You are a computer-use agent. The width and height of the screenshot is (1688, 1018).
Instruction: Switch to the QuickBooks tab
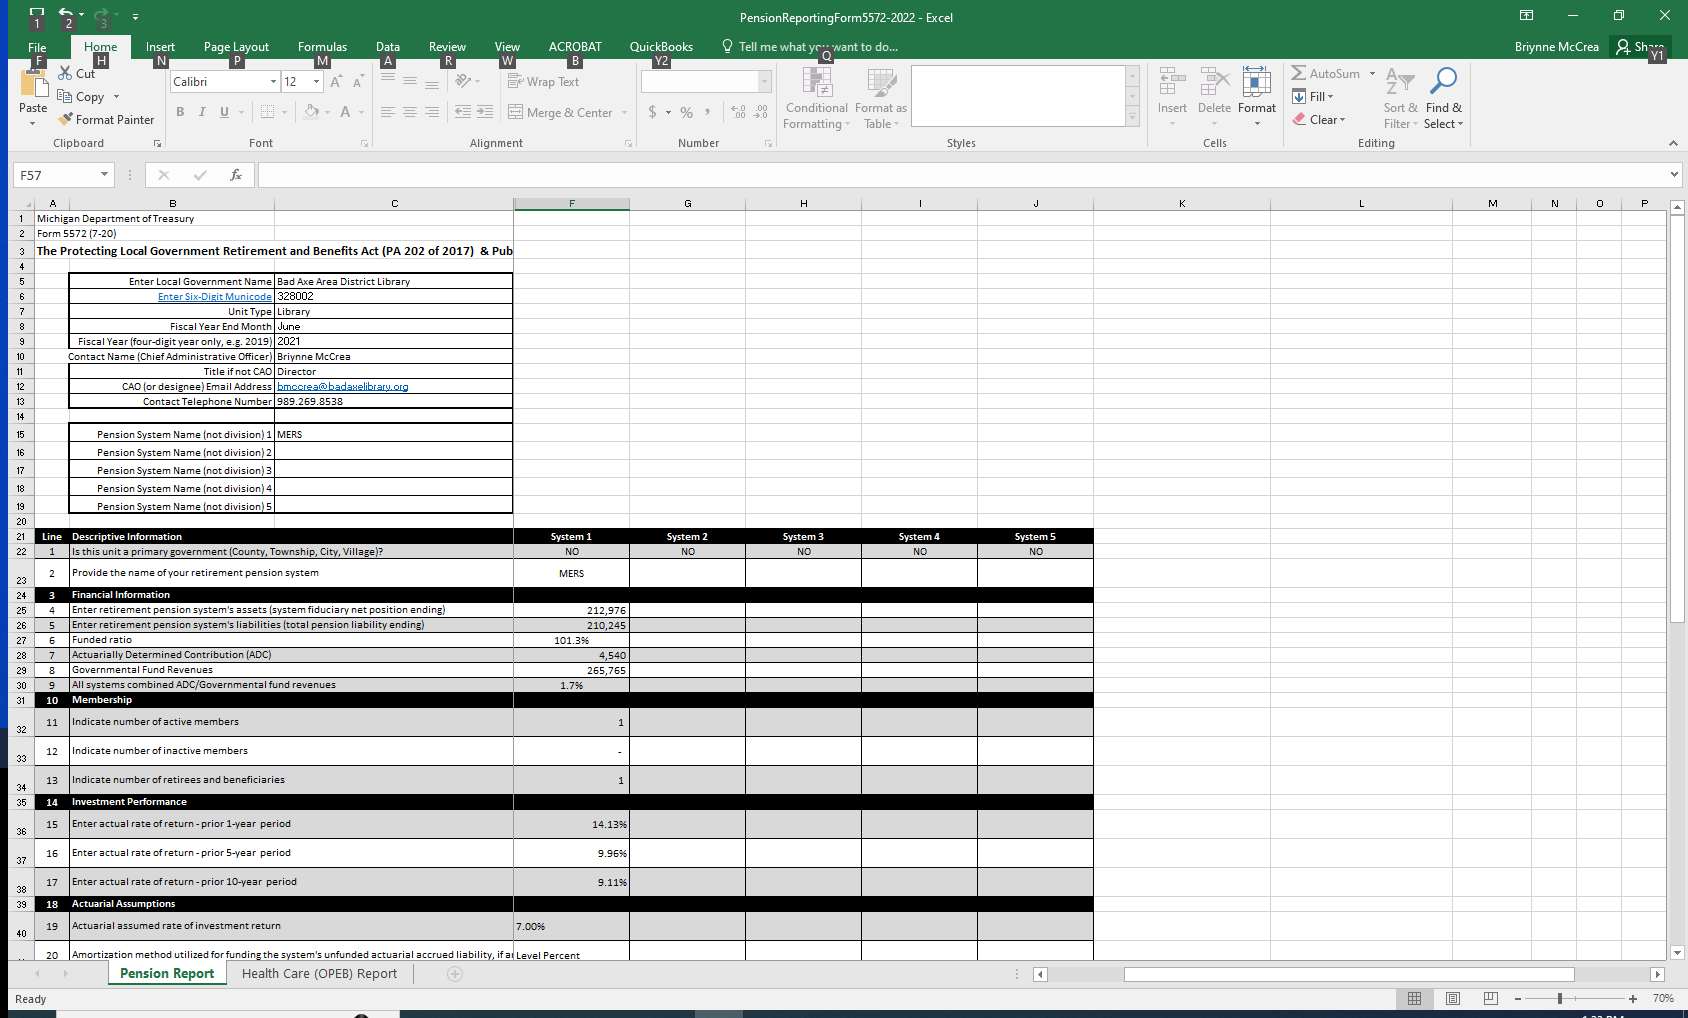[661, 47]
